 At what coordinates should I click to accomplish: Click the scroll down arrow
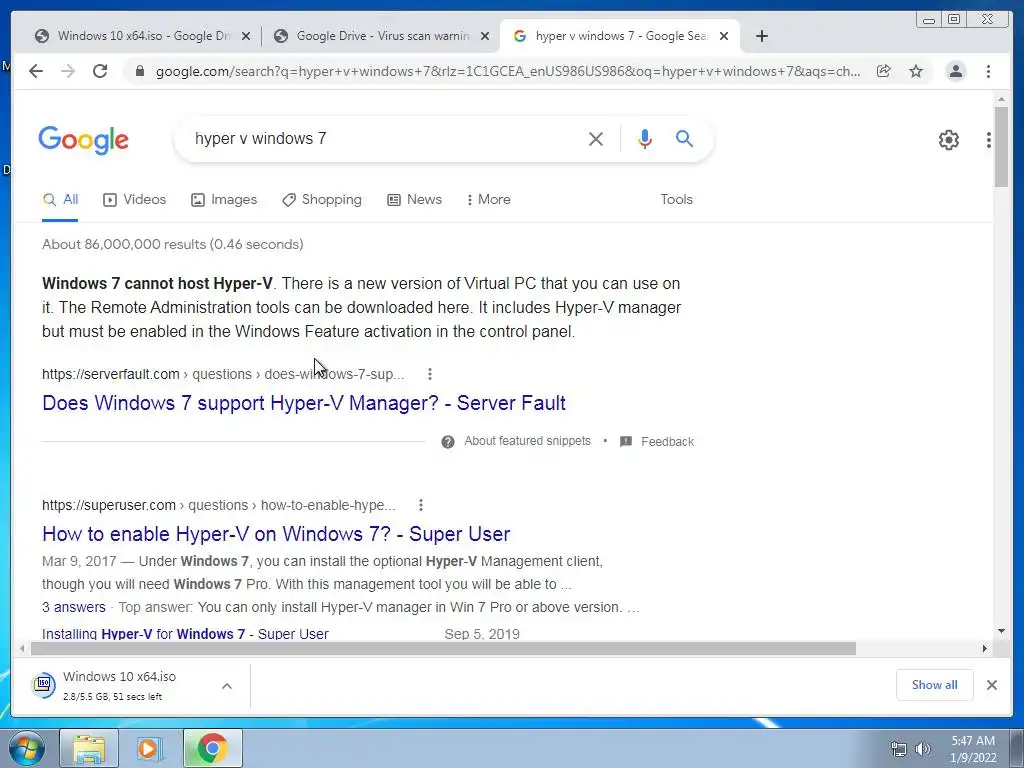(x=1002, y=631)
